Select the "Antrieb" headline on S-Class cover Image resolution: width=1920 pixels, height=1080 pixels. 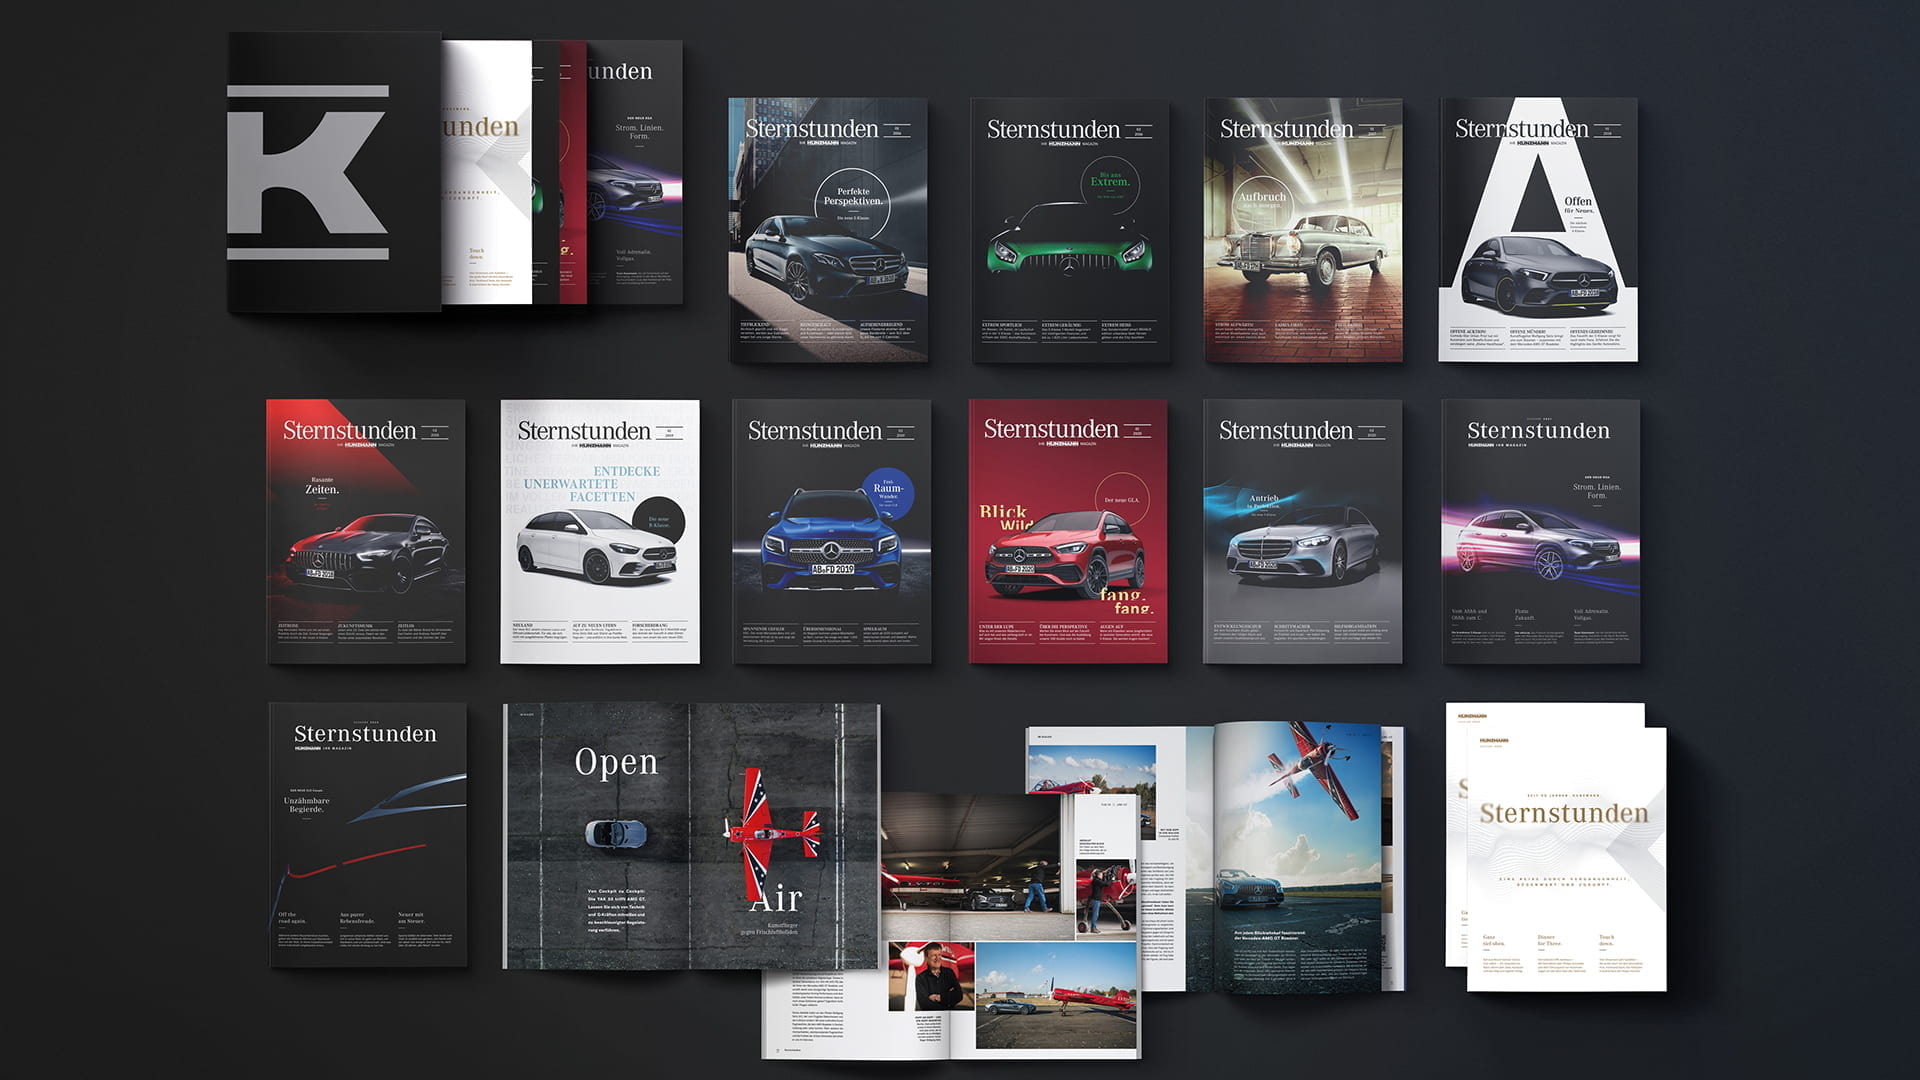click(x=1264, y=498)
